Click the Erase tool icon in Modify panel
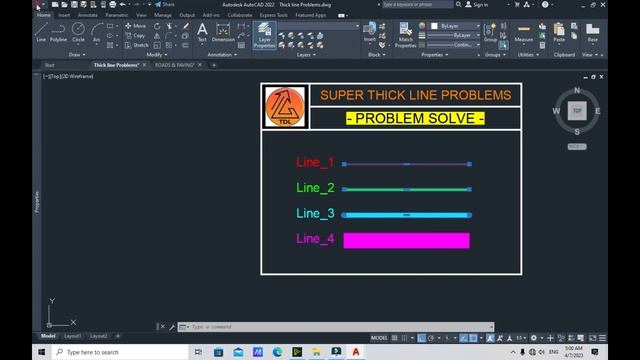This screenshot has height=360, width=640. (x=186, y=26)
